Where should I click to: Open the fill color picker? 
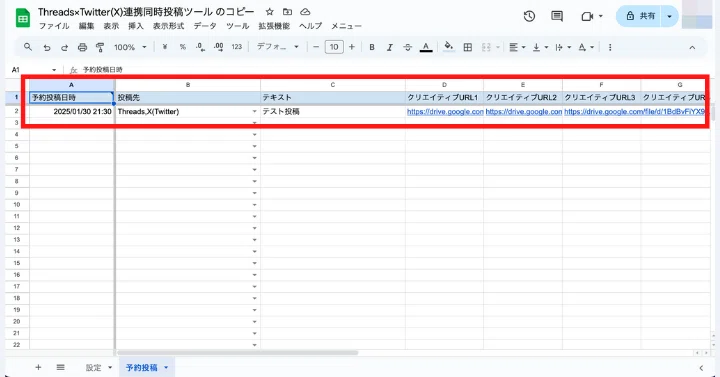(x=449, y=47)
